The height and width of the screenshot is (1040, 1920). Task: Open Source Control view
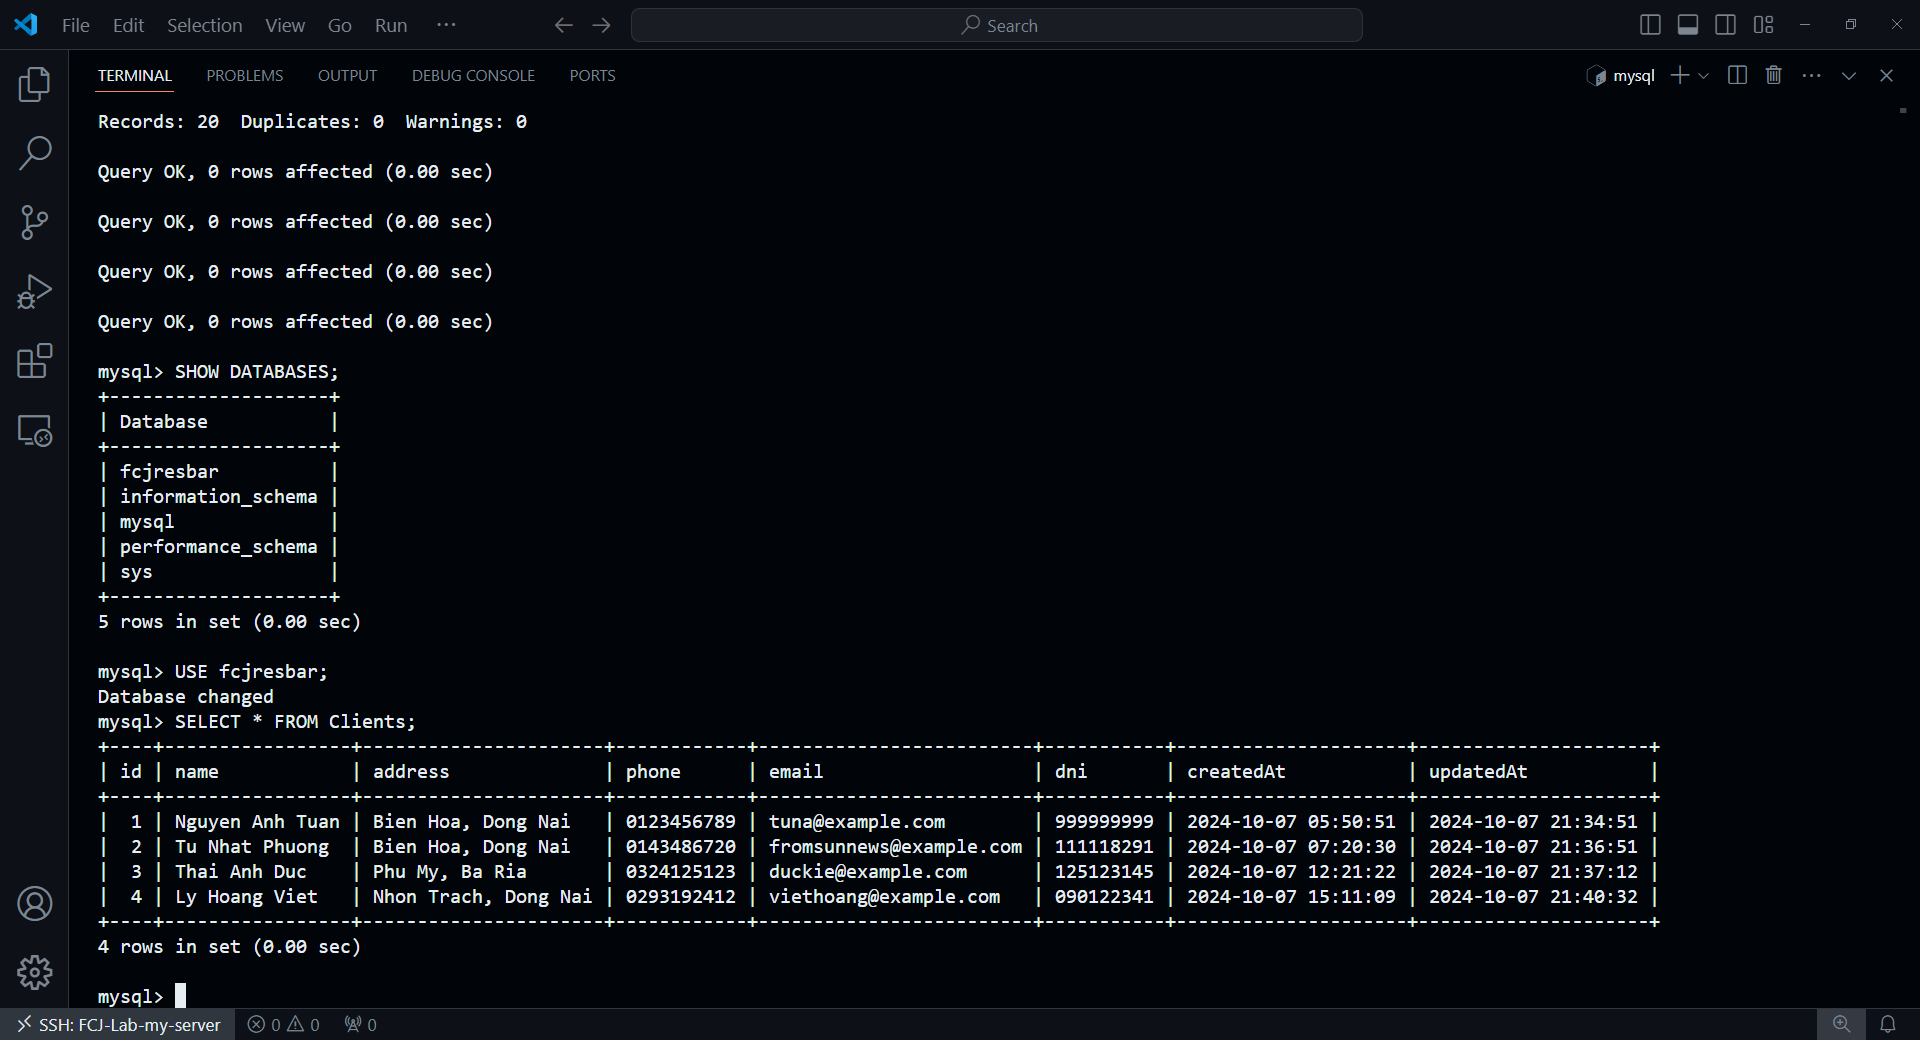click(34, 222)
